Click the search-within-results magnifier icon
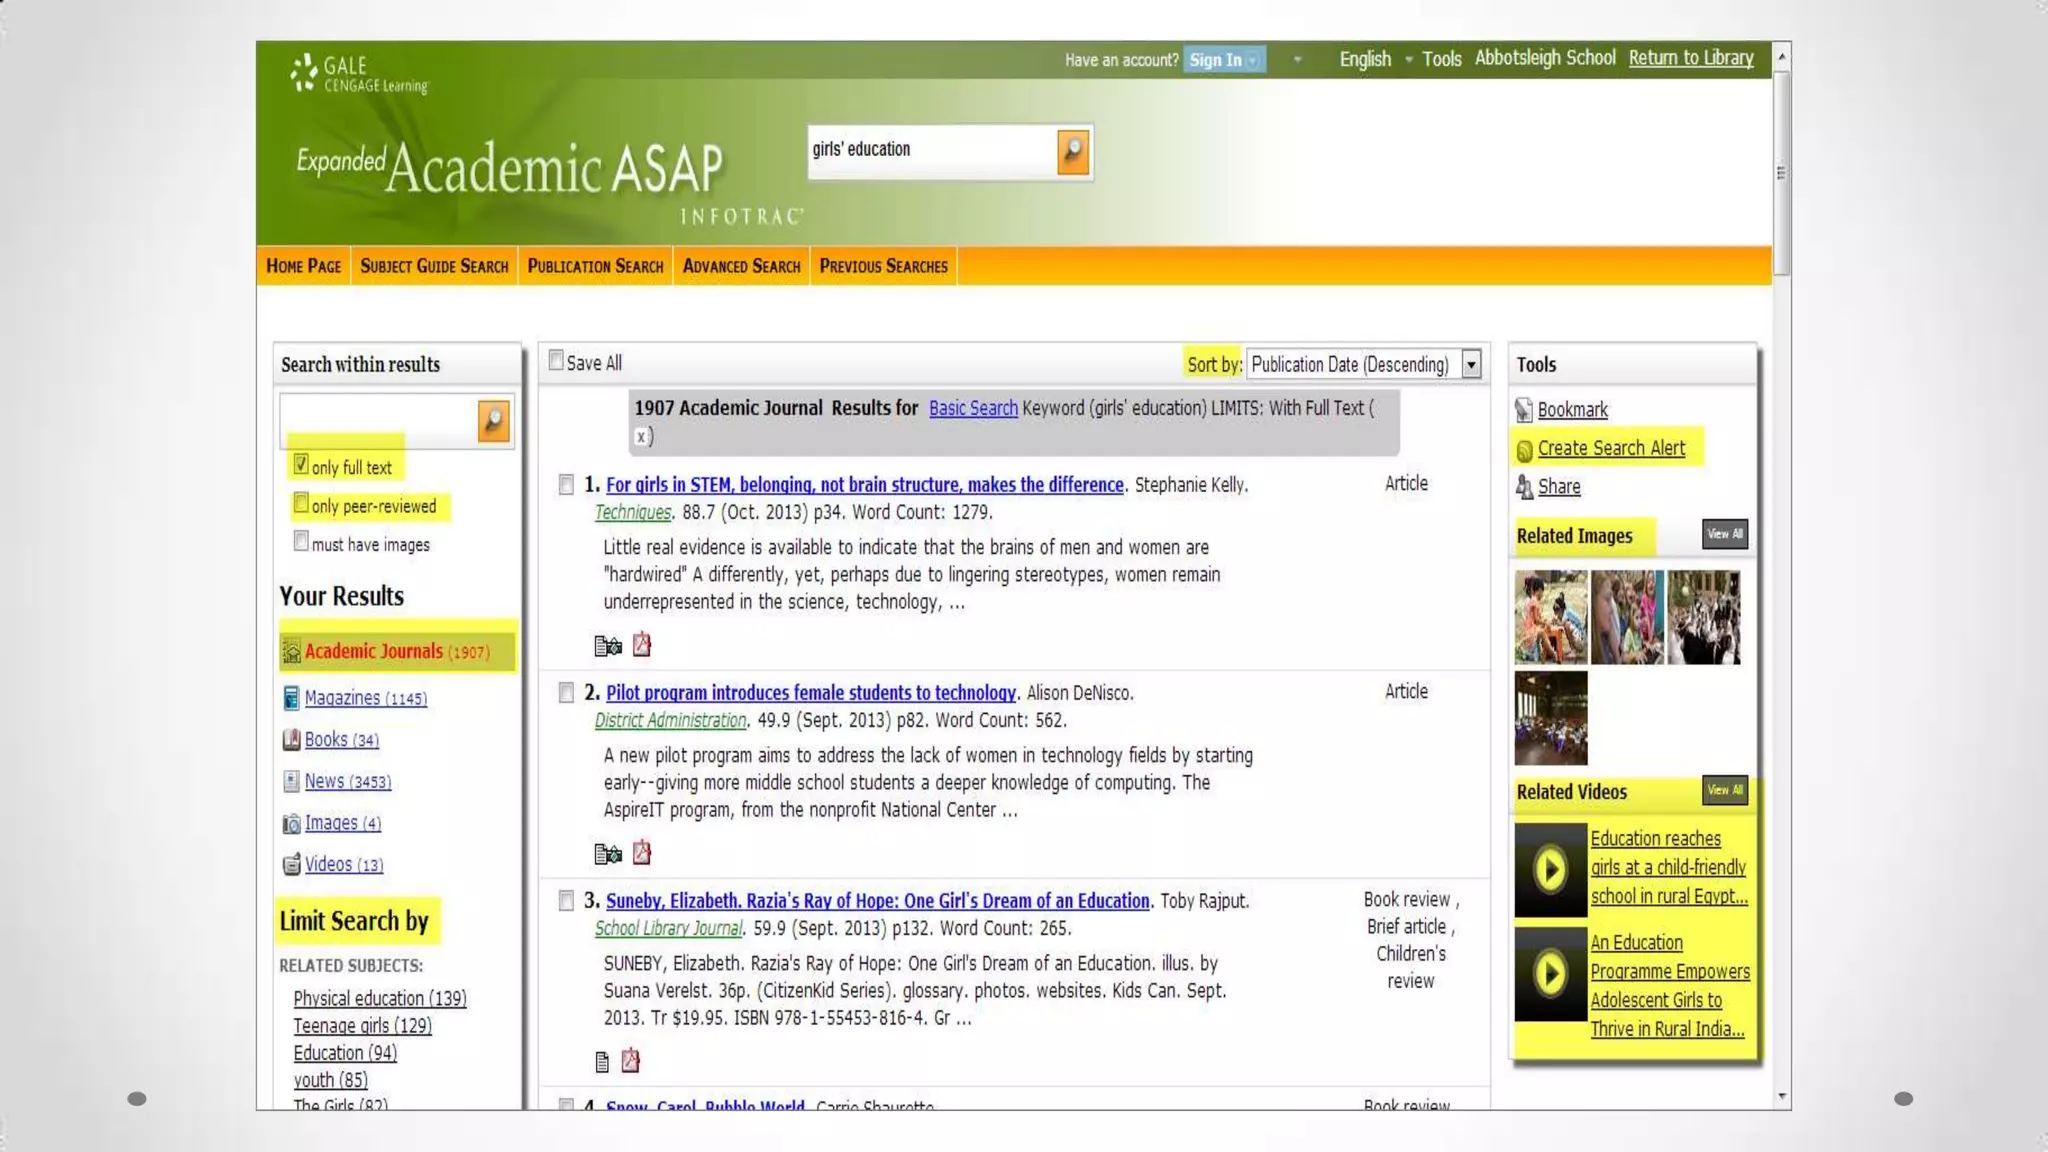 (x=493, y=421)
